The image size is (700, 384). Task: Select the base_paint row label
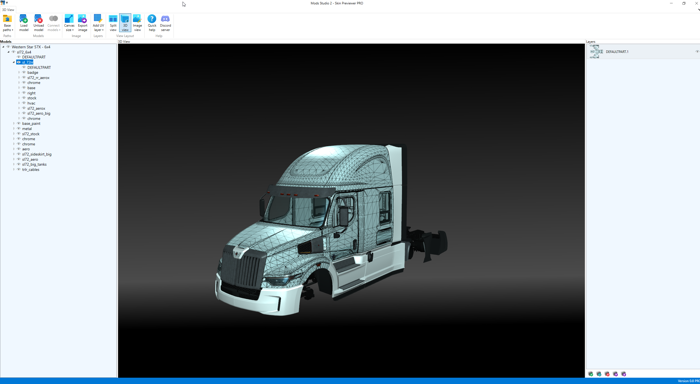point(31,124)
